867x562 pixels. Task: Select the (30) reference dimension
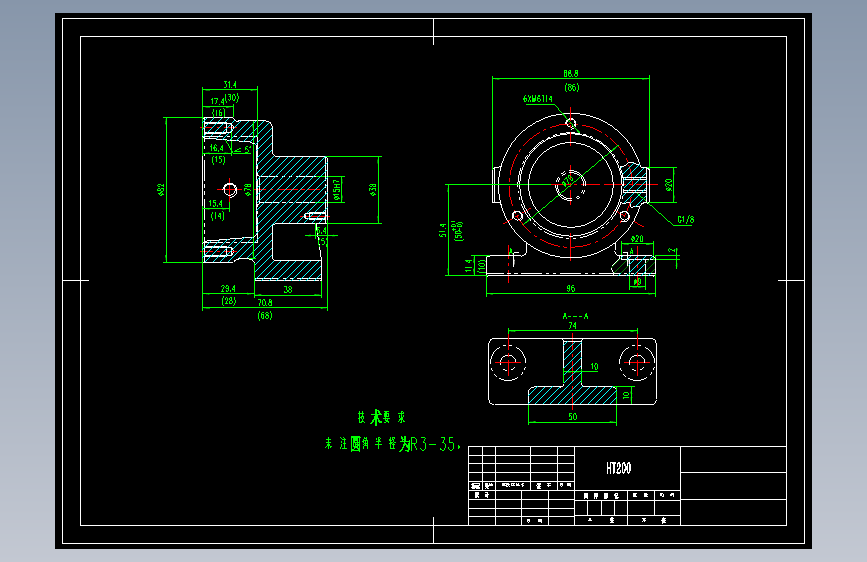click(232, 98)
